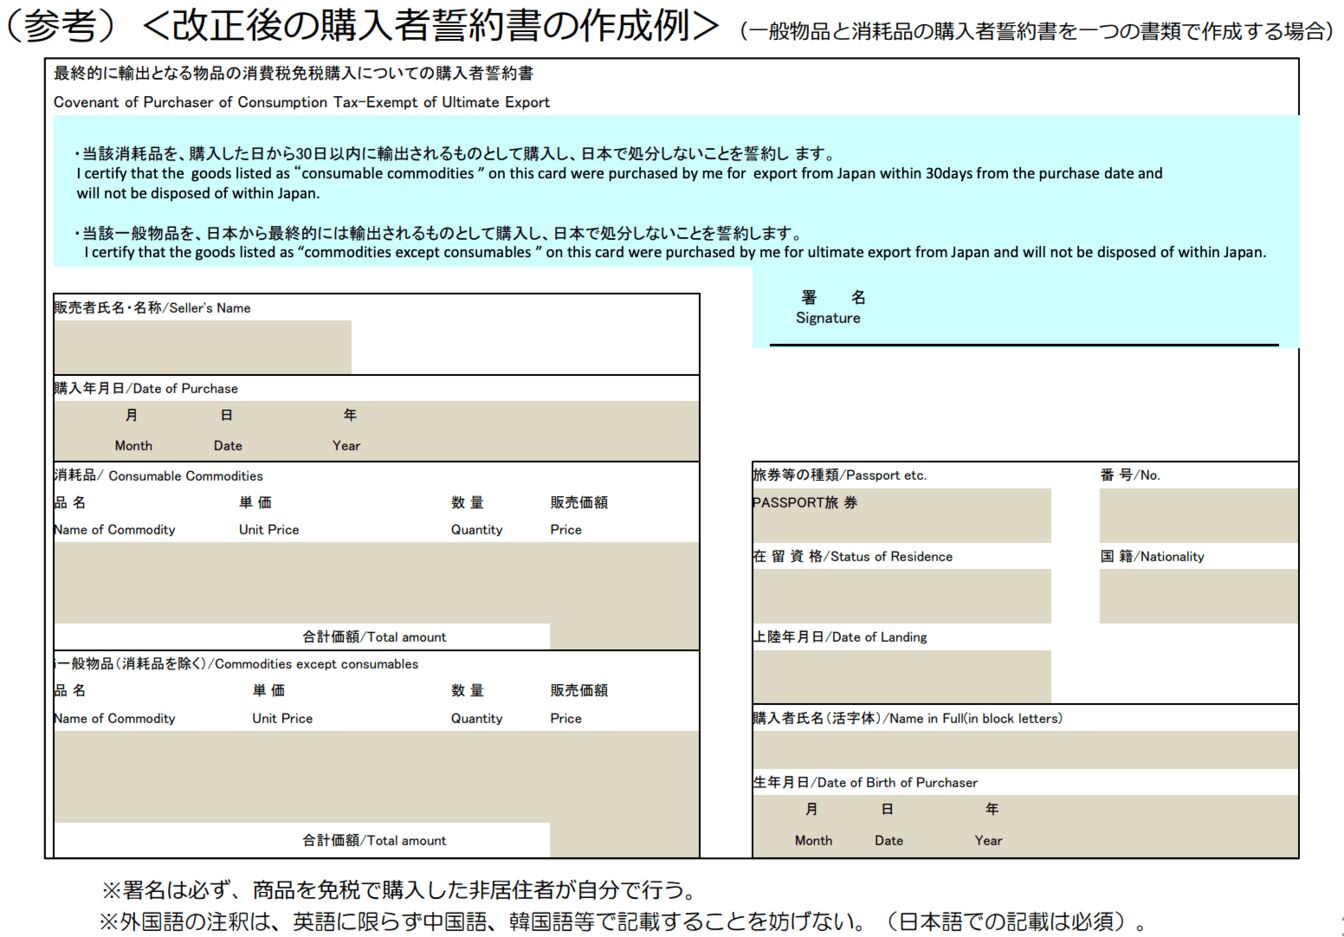Click the 国籍/Nationality label
Image resolution: width=1344 pixels, height=937 pixels.
pyautogui.click(x=1153, y=556)
